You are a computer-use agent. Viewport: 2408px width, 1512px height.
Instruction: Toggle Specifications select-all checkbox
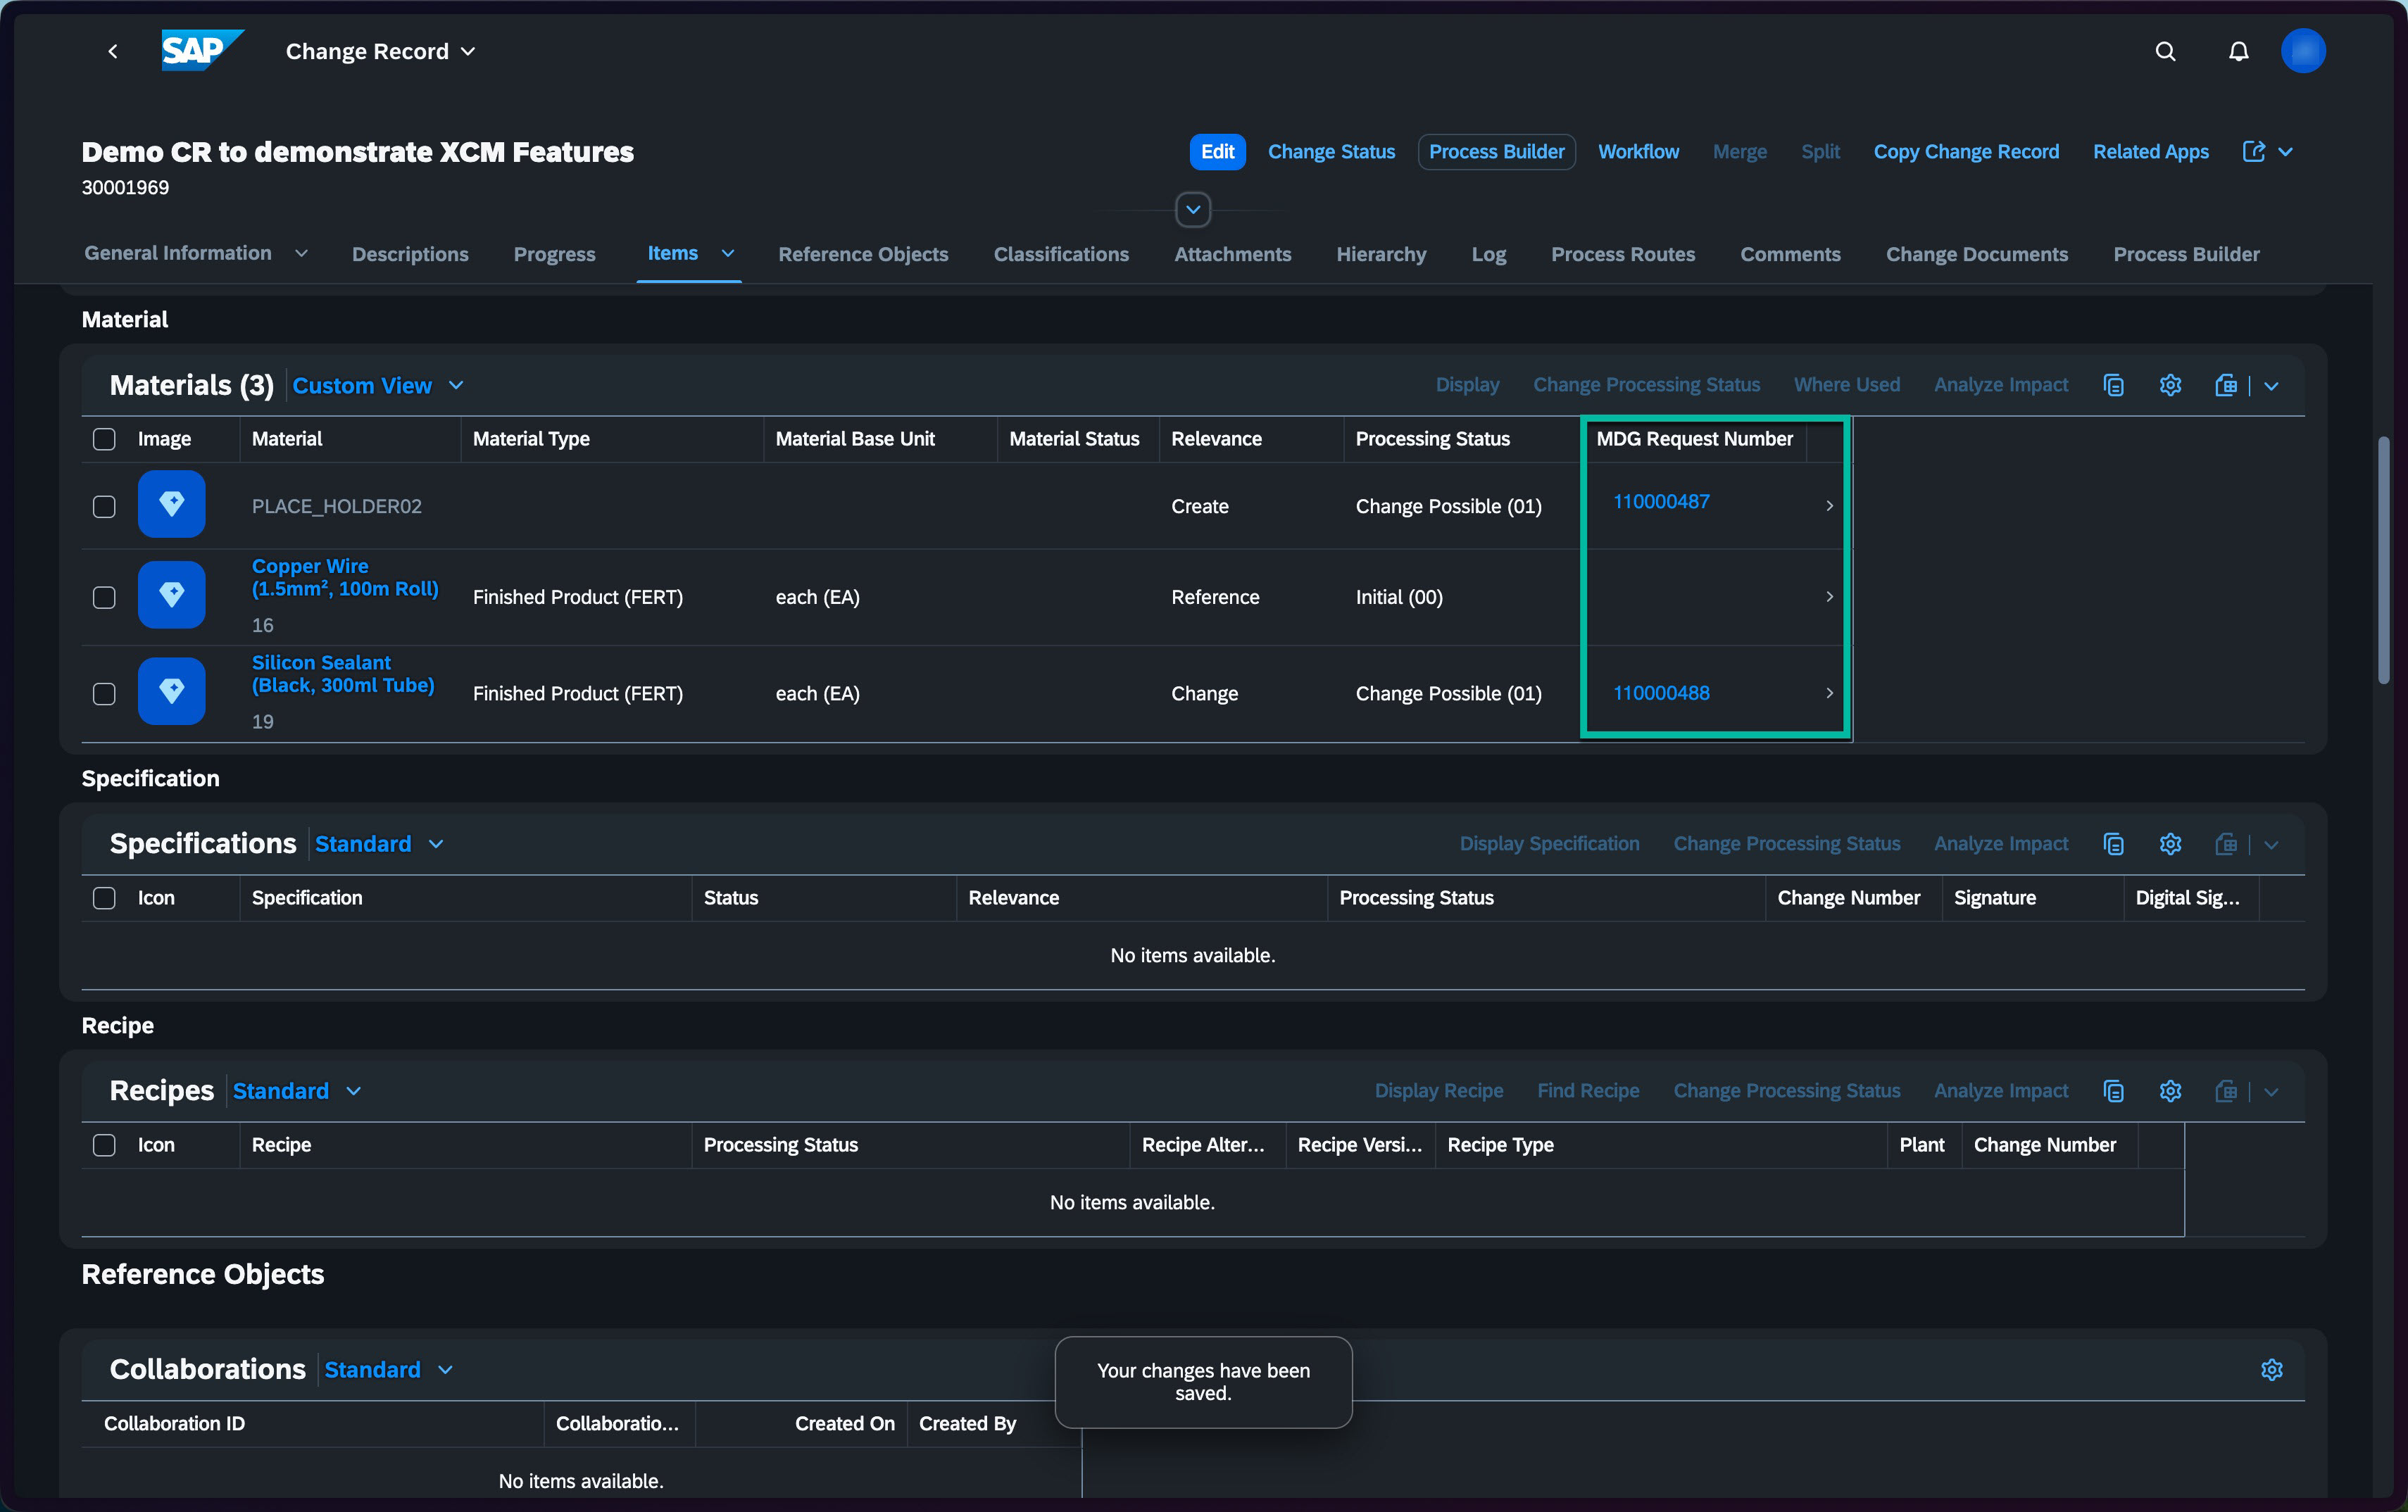(104, 898)
